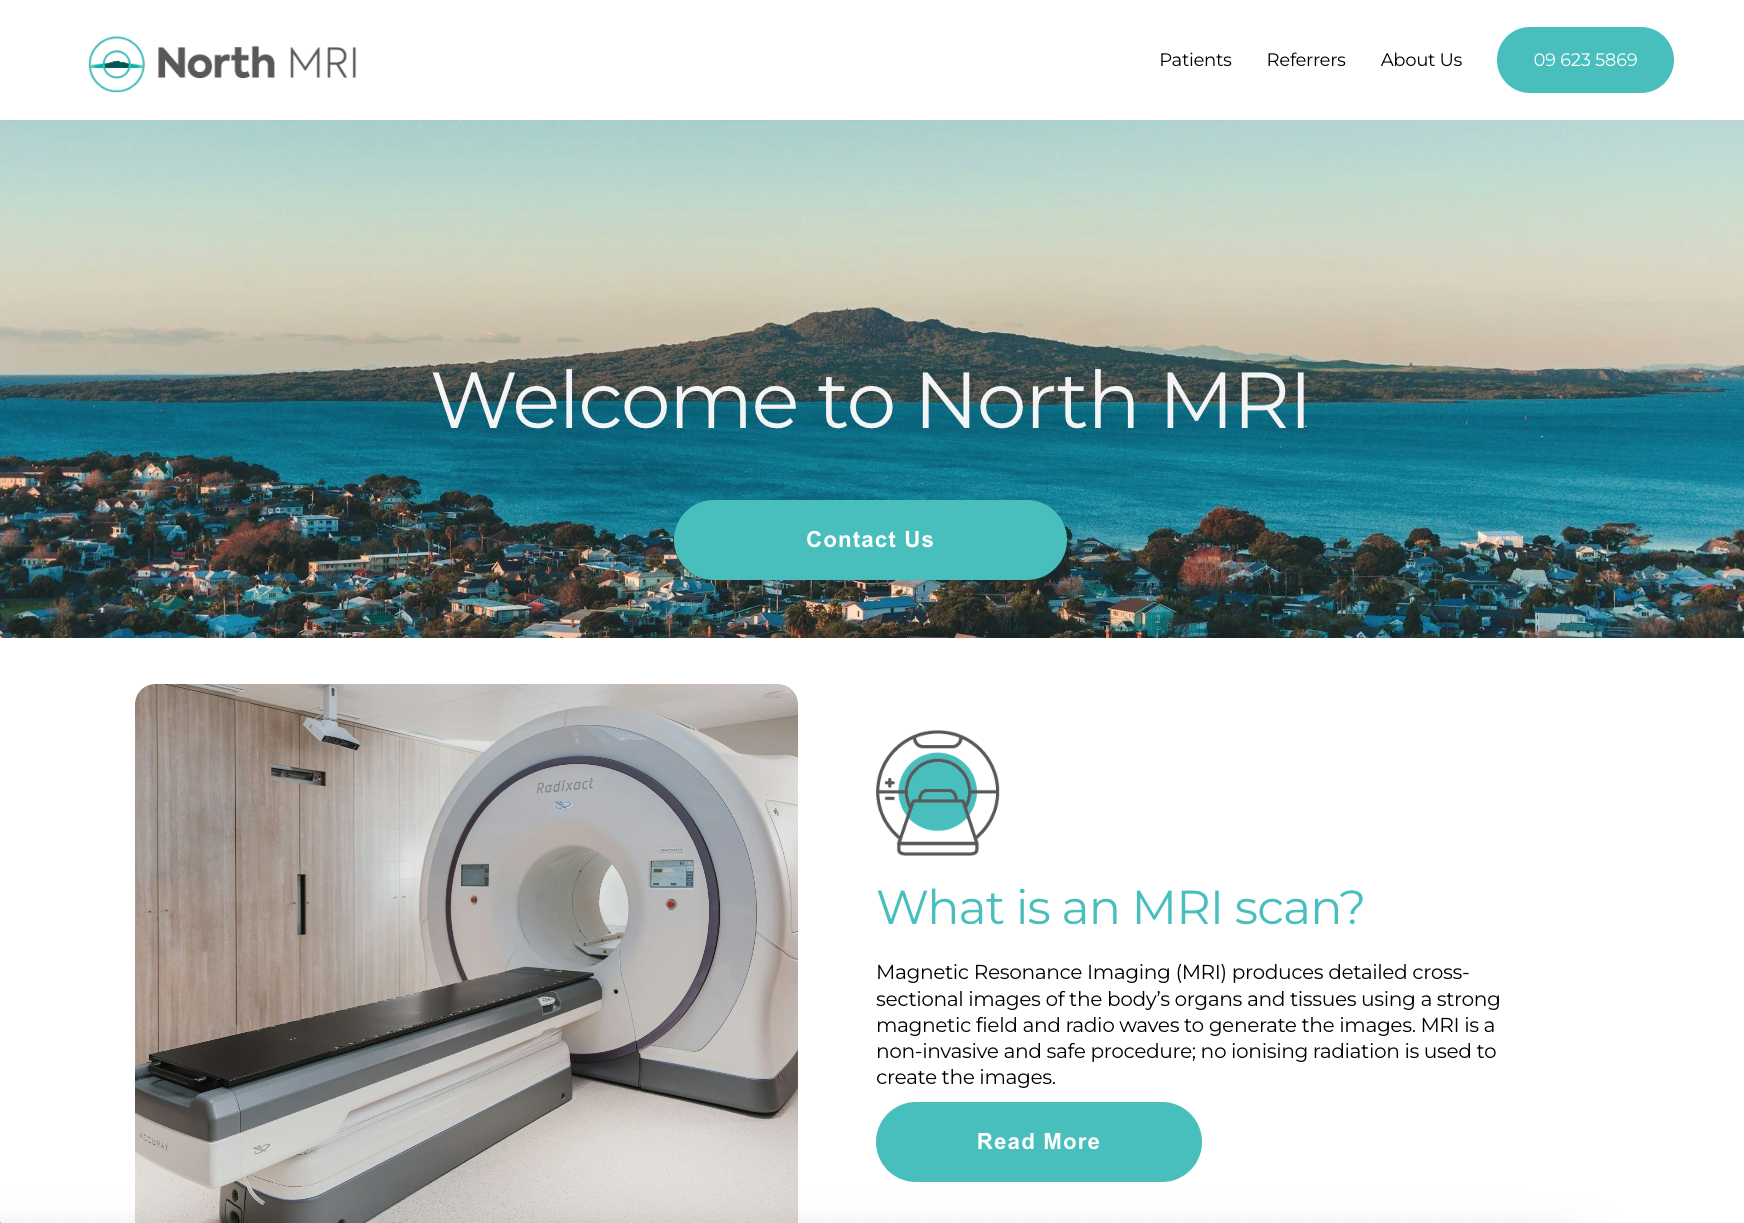Click the minus symbol on the MRI icon
The height and width of the screenshot is (1223, 1744).
[x=889, y=798]
